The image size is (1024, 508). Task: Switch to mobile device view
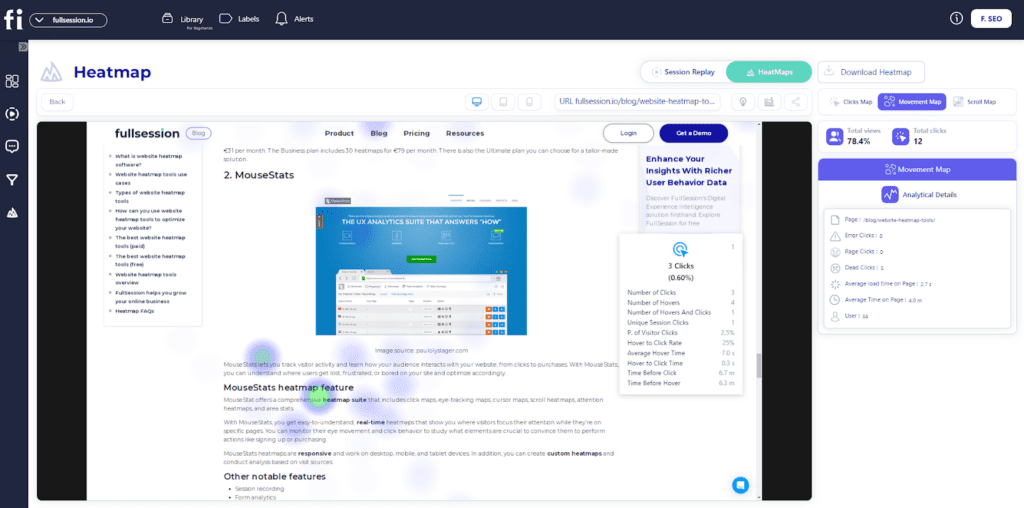(531, 102)
